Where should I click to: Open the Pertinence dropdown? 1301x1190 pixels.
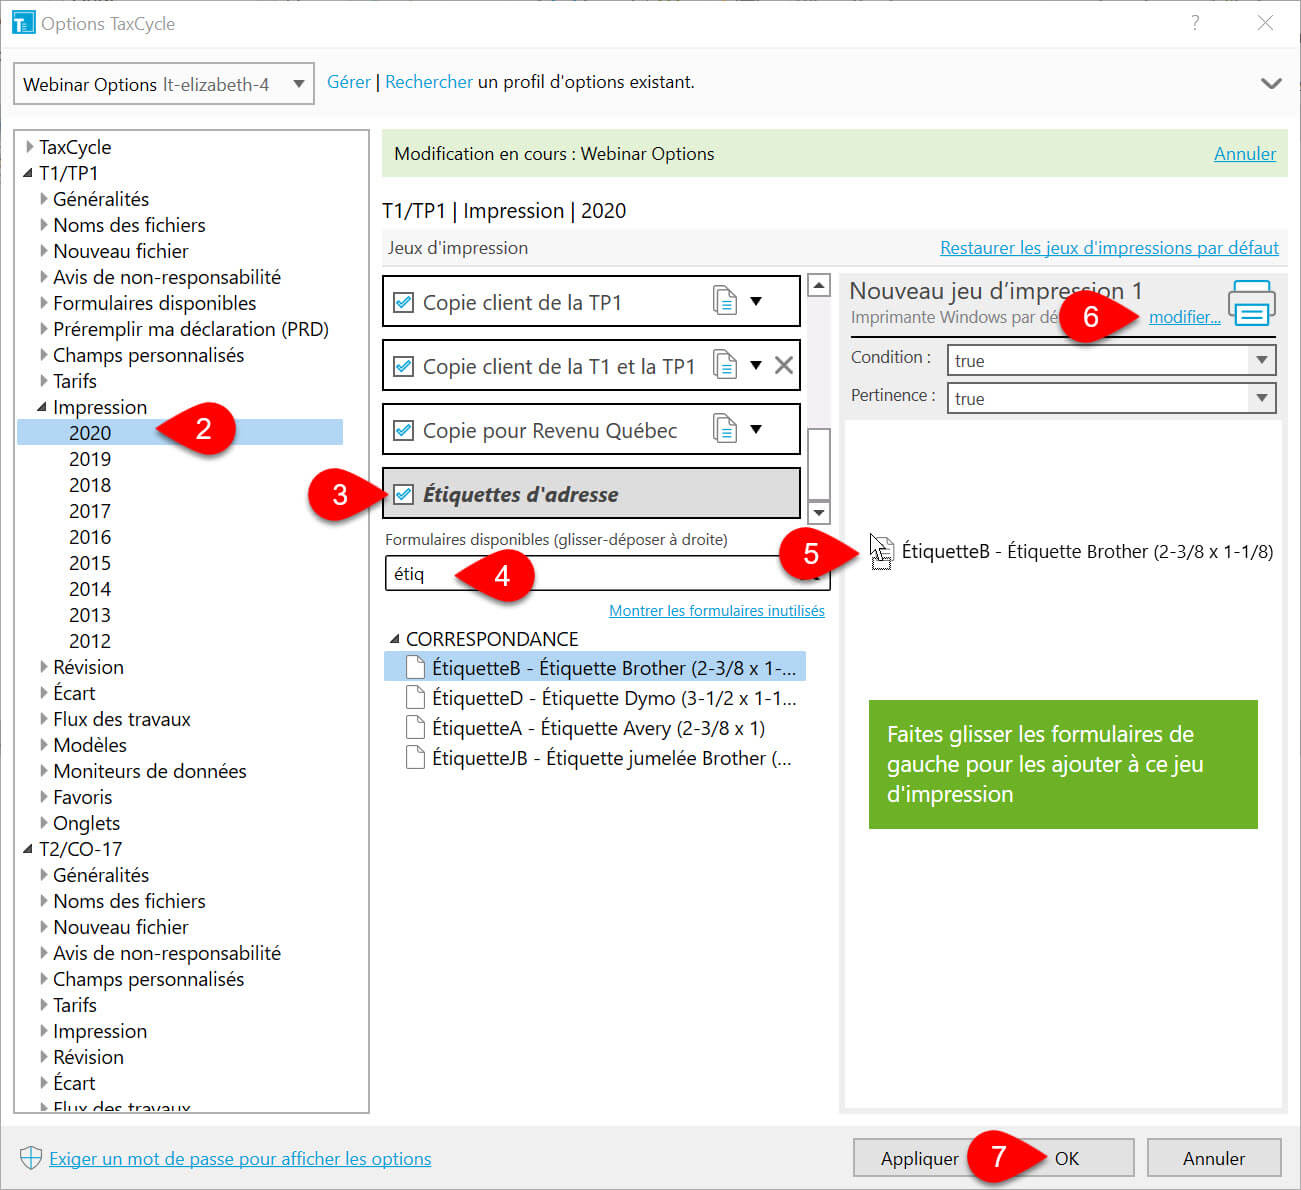[1111, 398]
